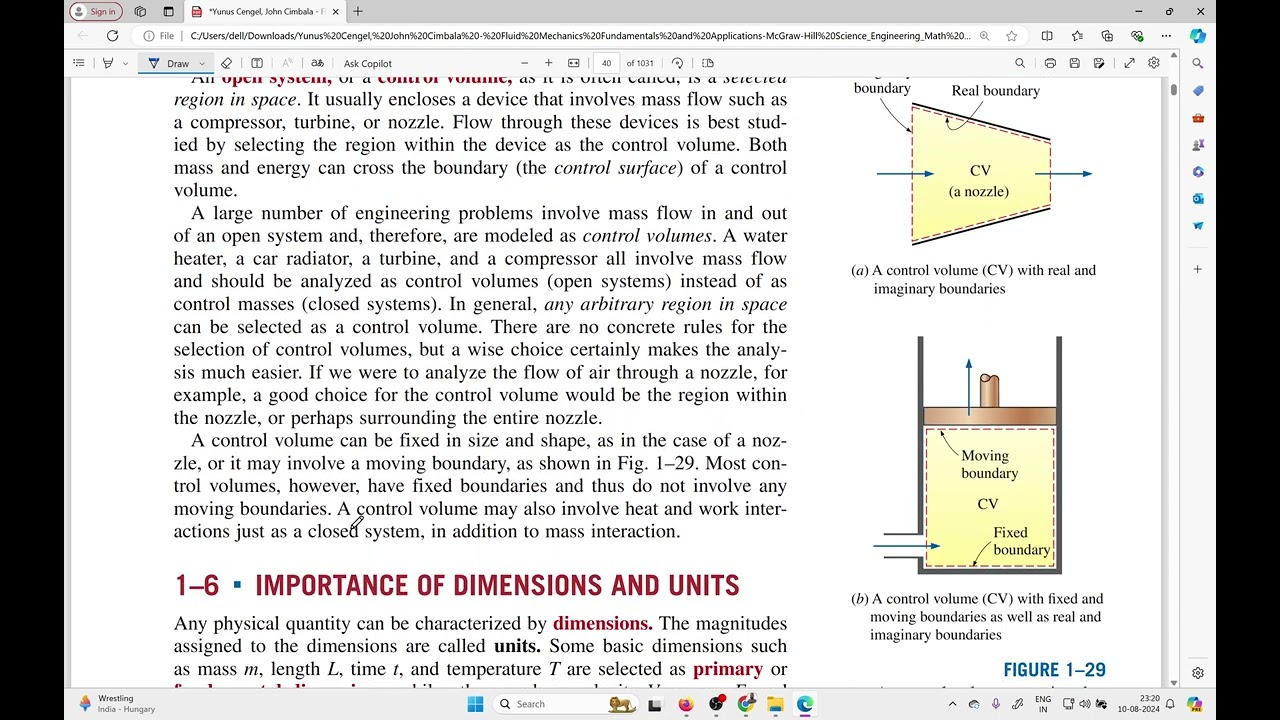Open File Explorer from taskbar
Screen dimensions: 1280x720
pos(775,704)
